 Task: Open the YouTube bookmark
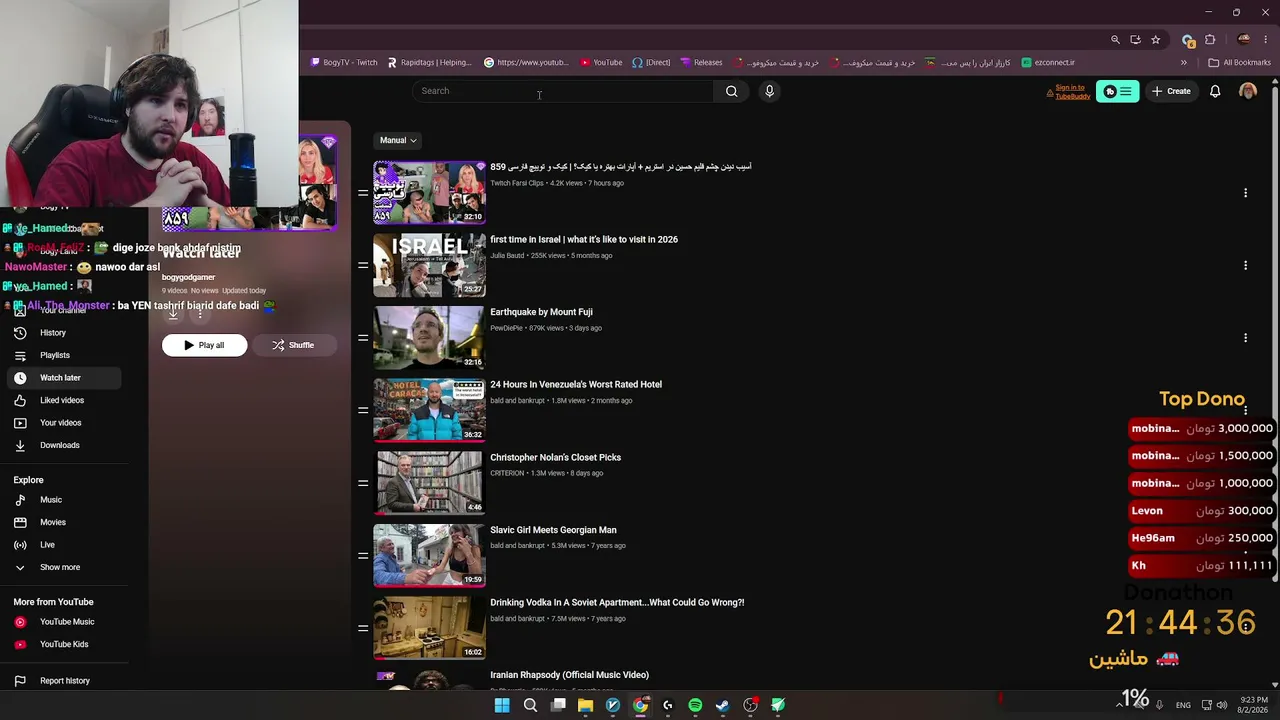click(601, 62)
